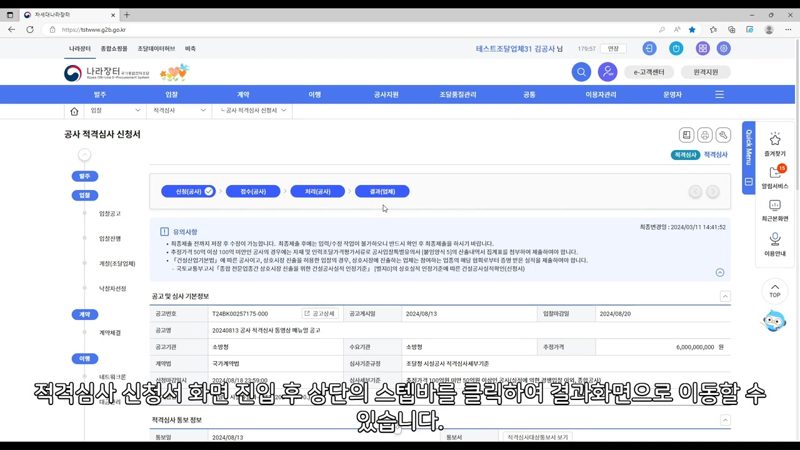
Task: Open the hamburger all-menu icon
Action: coord(719,94)
